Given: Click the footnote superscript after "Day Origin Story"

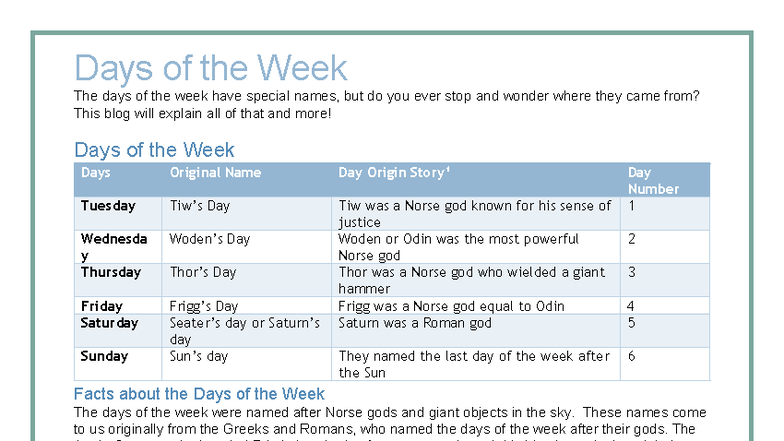Looking at the screenshot, I should (448, 170).
